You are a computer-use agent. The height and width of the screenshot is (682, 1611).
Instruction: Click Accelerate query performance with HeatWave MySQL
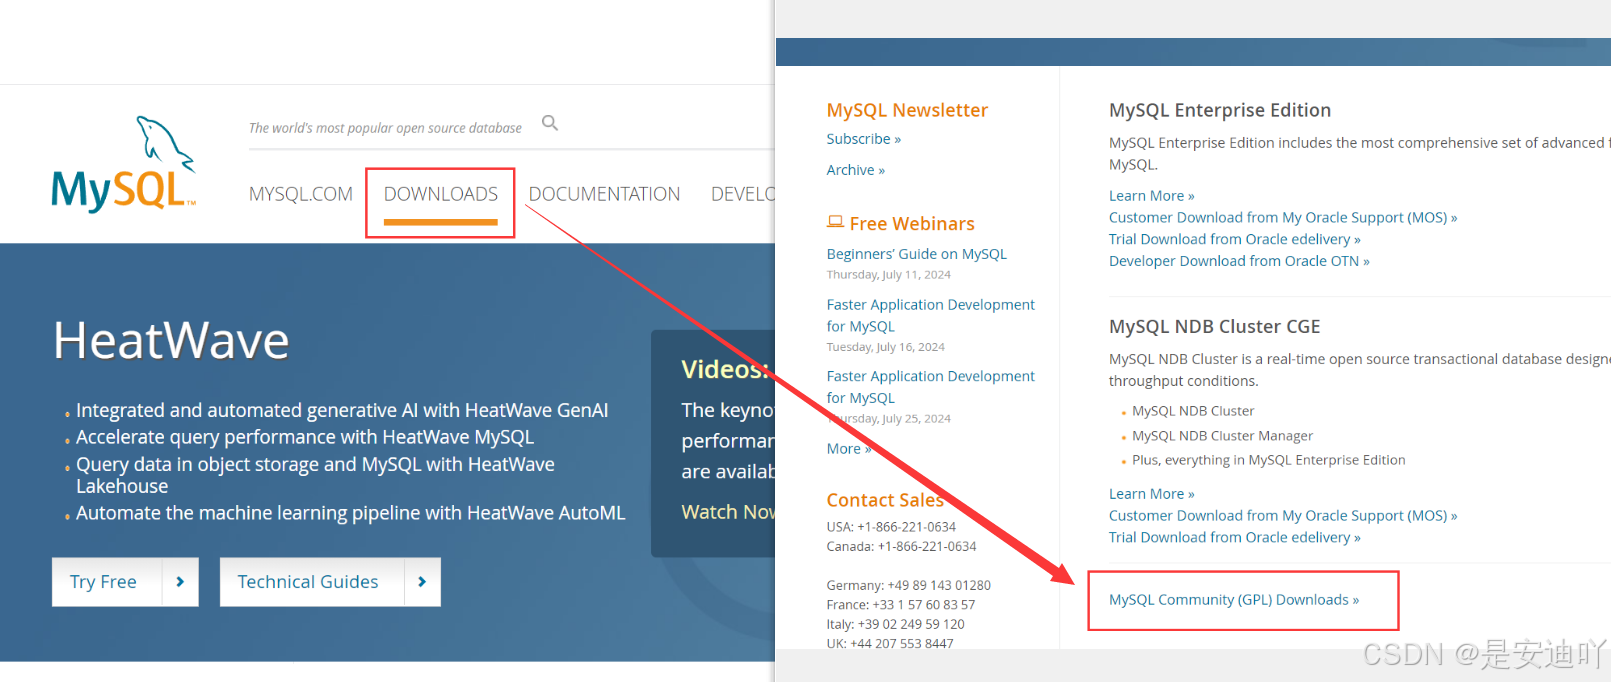[x=305, y=437]
